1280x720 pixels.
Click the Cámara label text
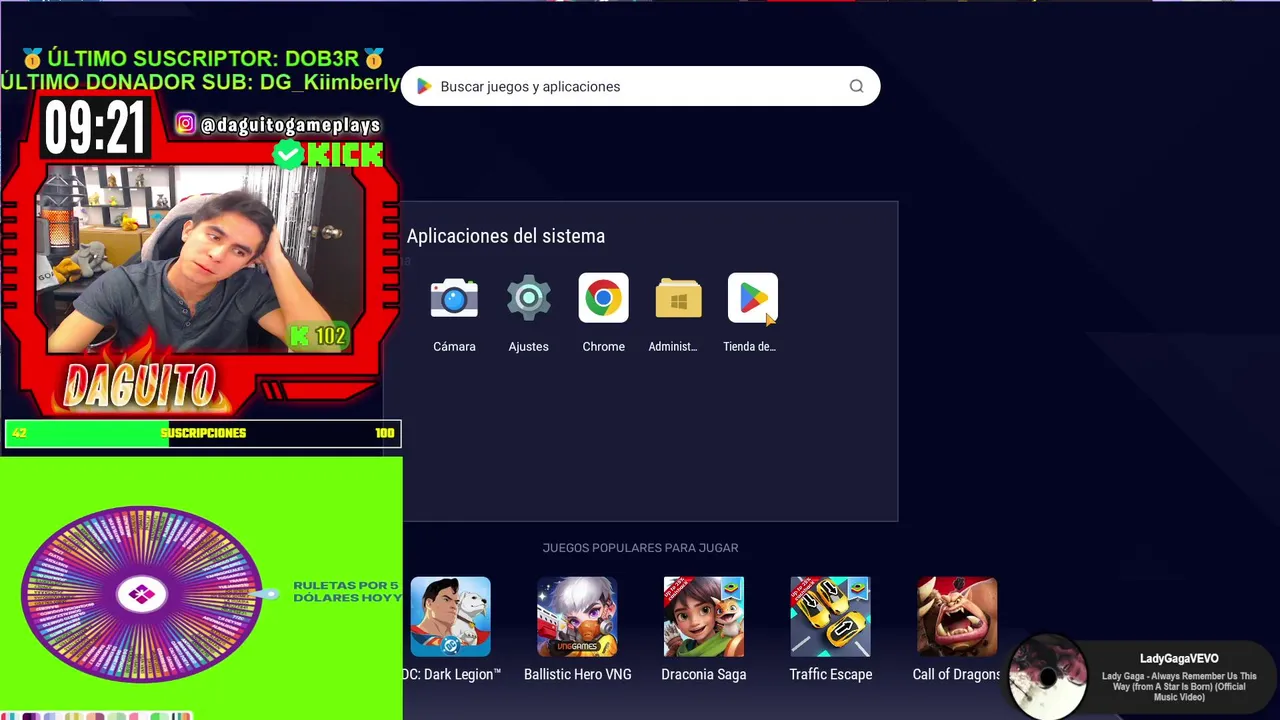(454, 346)
